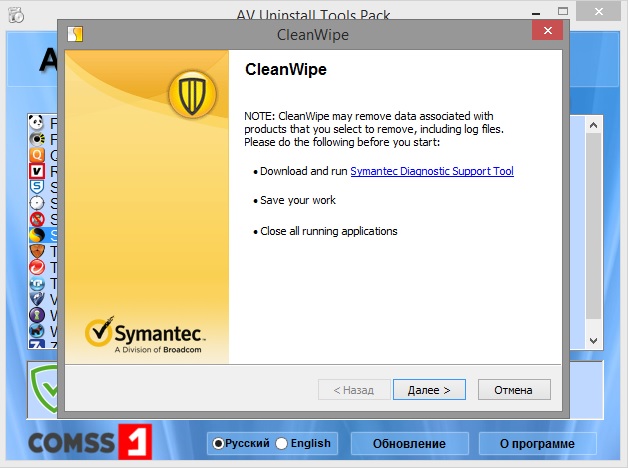Click the Symantec shield emblem on banner
Screen dimensions: 628x468
tap(186, 97)
